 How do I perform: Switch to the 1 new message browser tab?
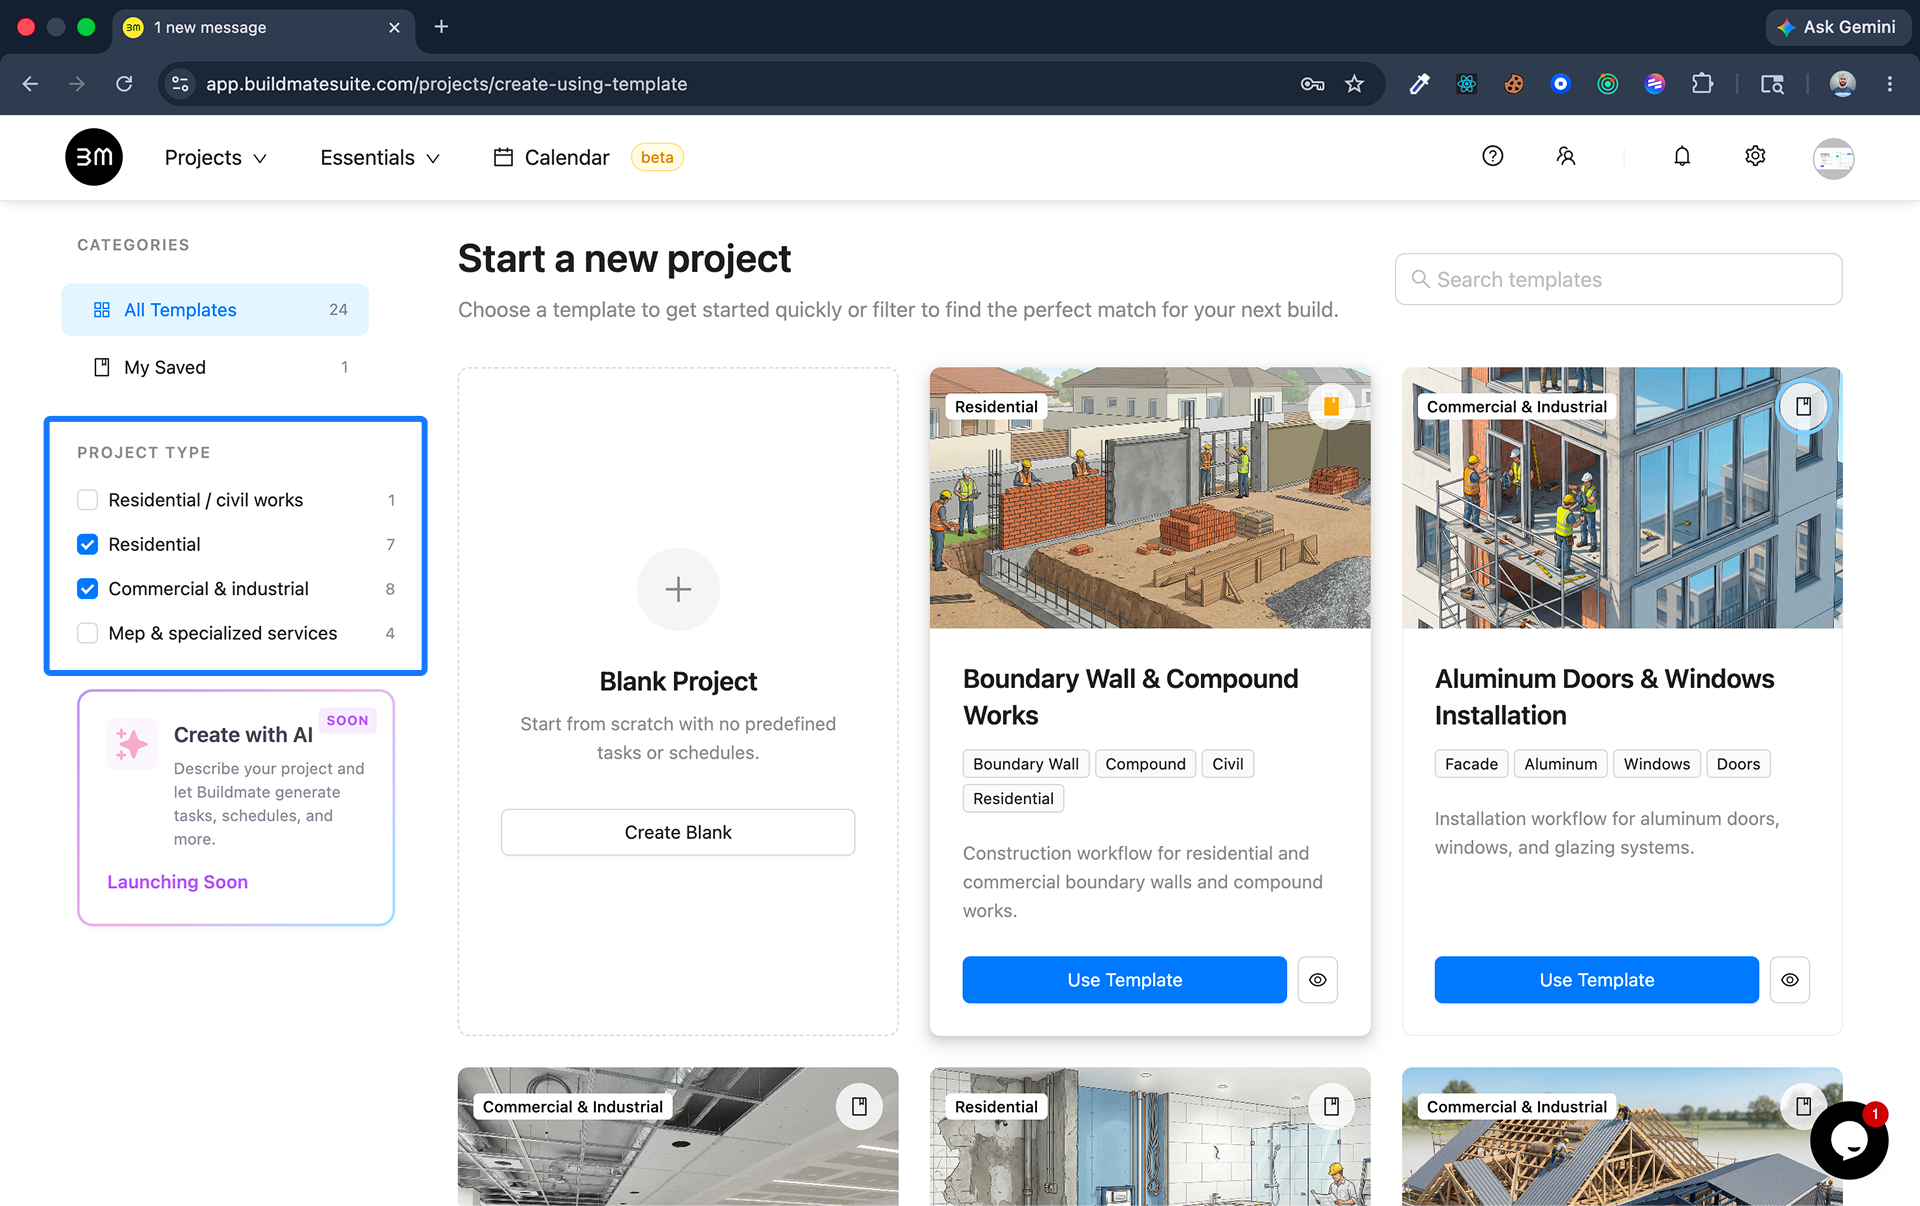click(262, 27)
